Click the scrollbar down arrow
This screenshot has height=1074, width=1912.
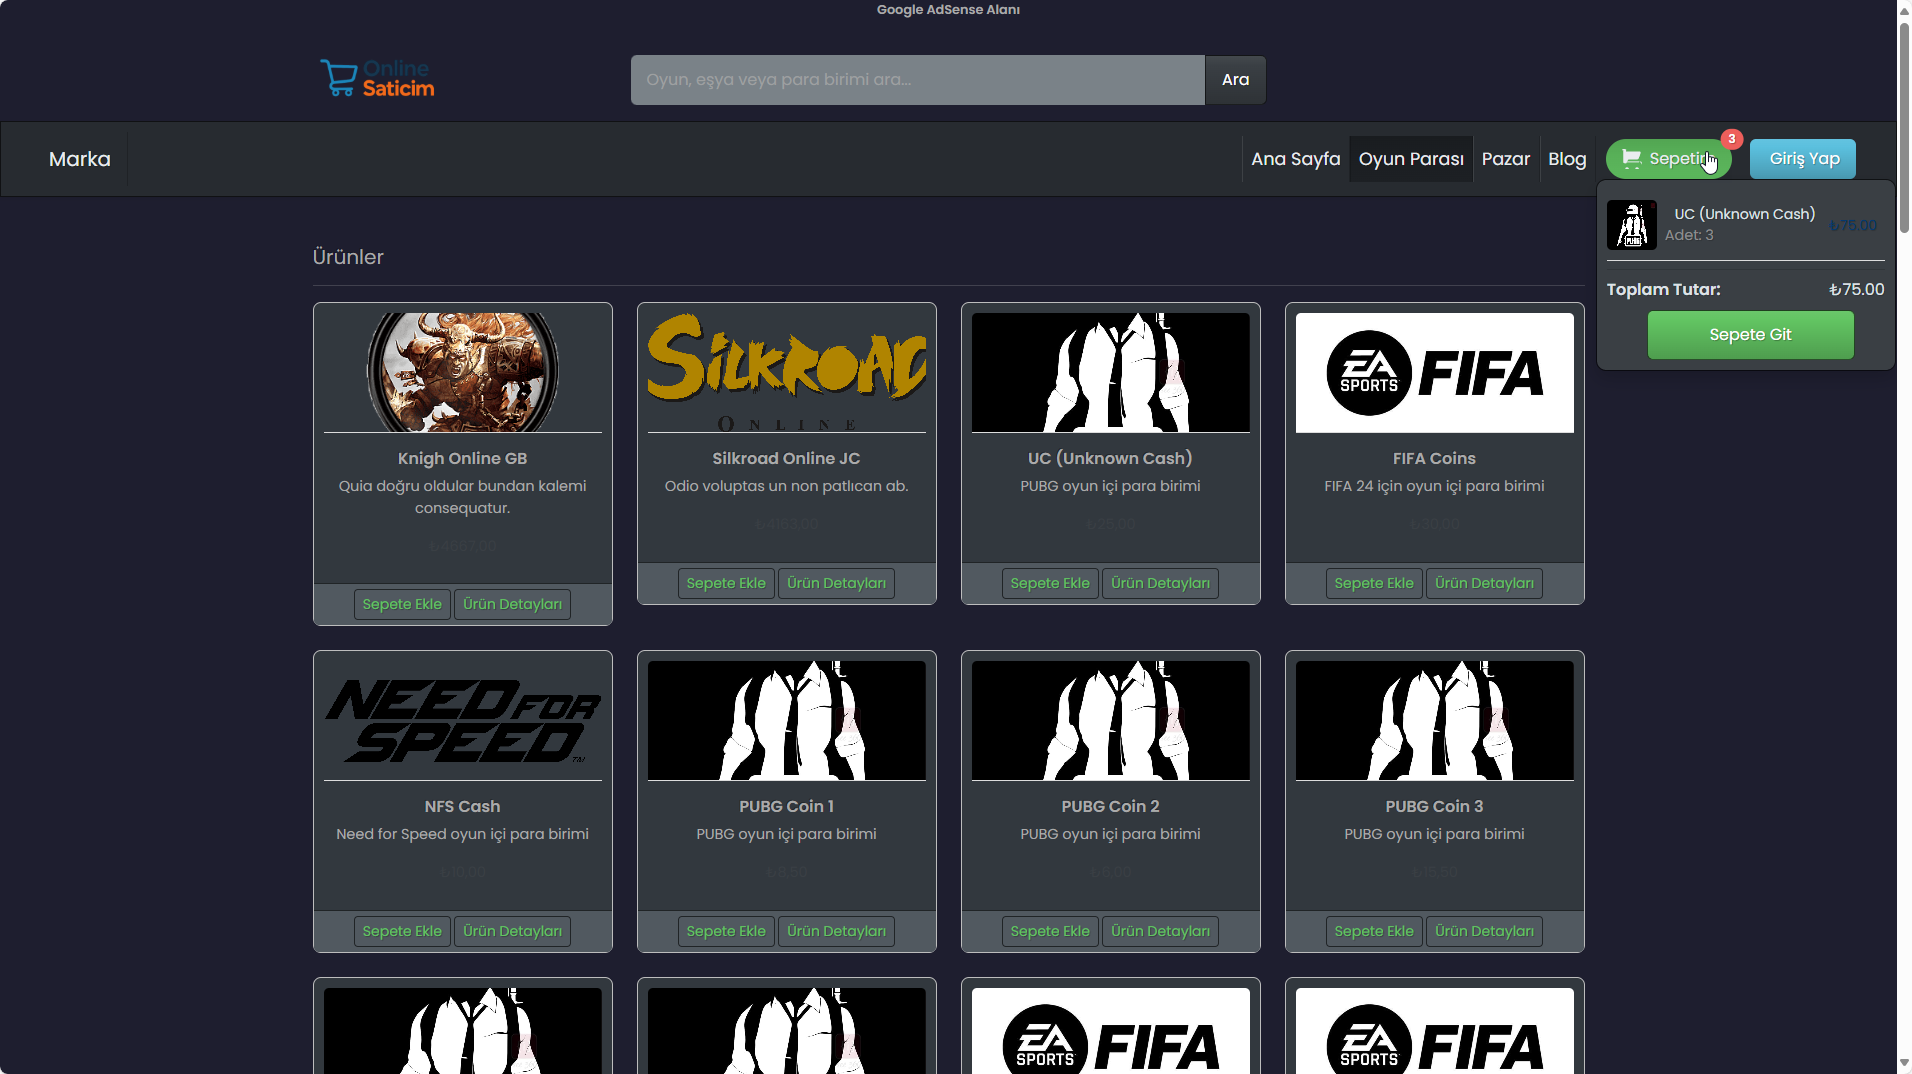tap(1904, 1064)
